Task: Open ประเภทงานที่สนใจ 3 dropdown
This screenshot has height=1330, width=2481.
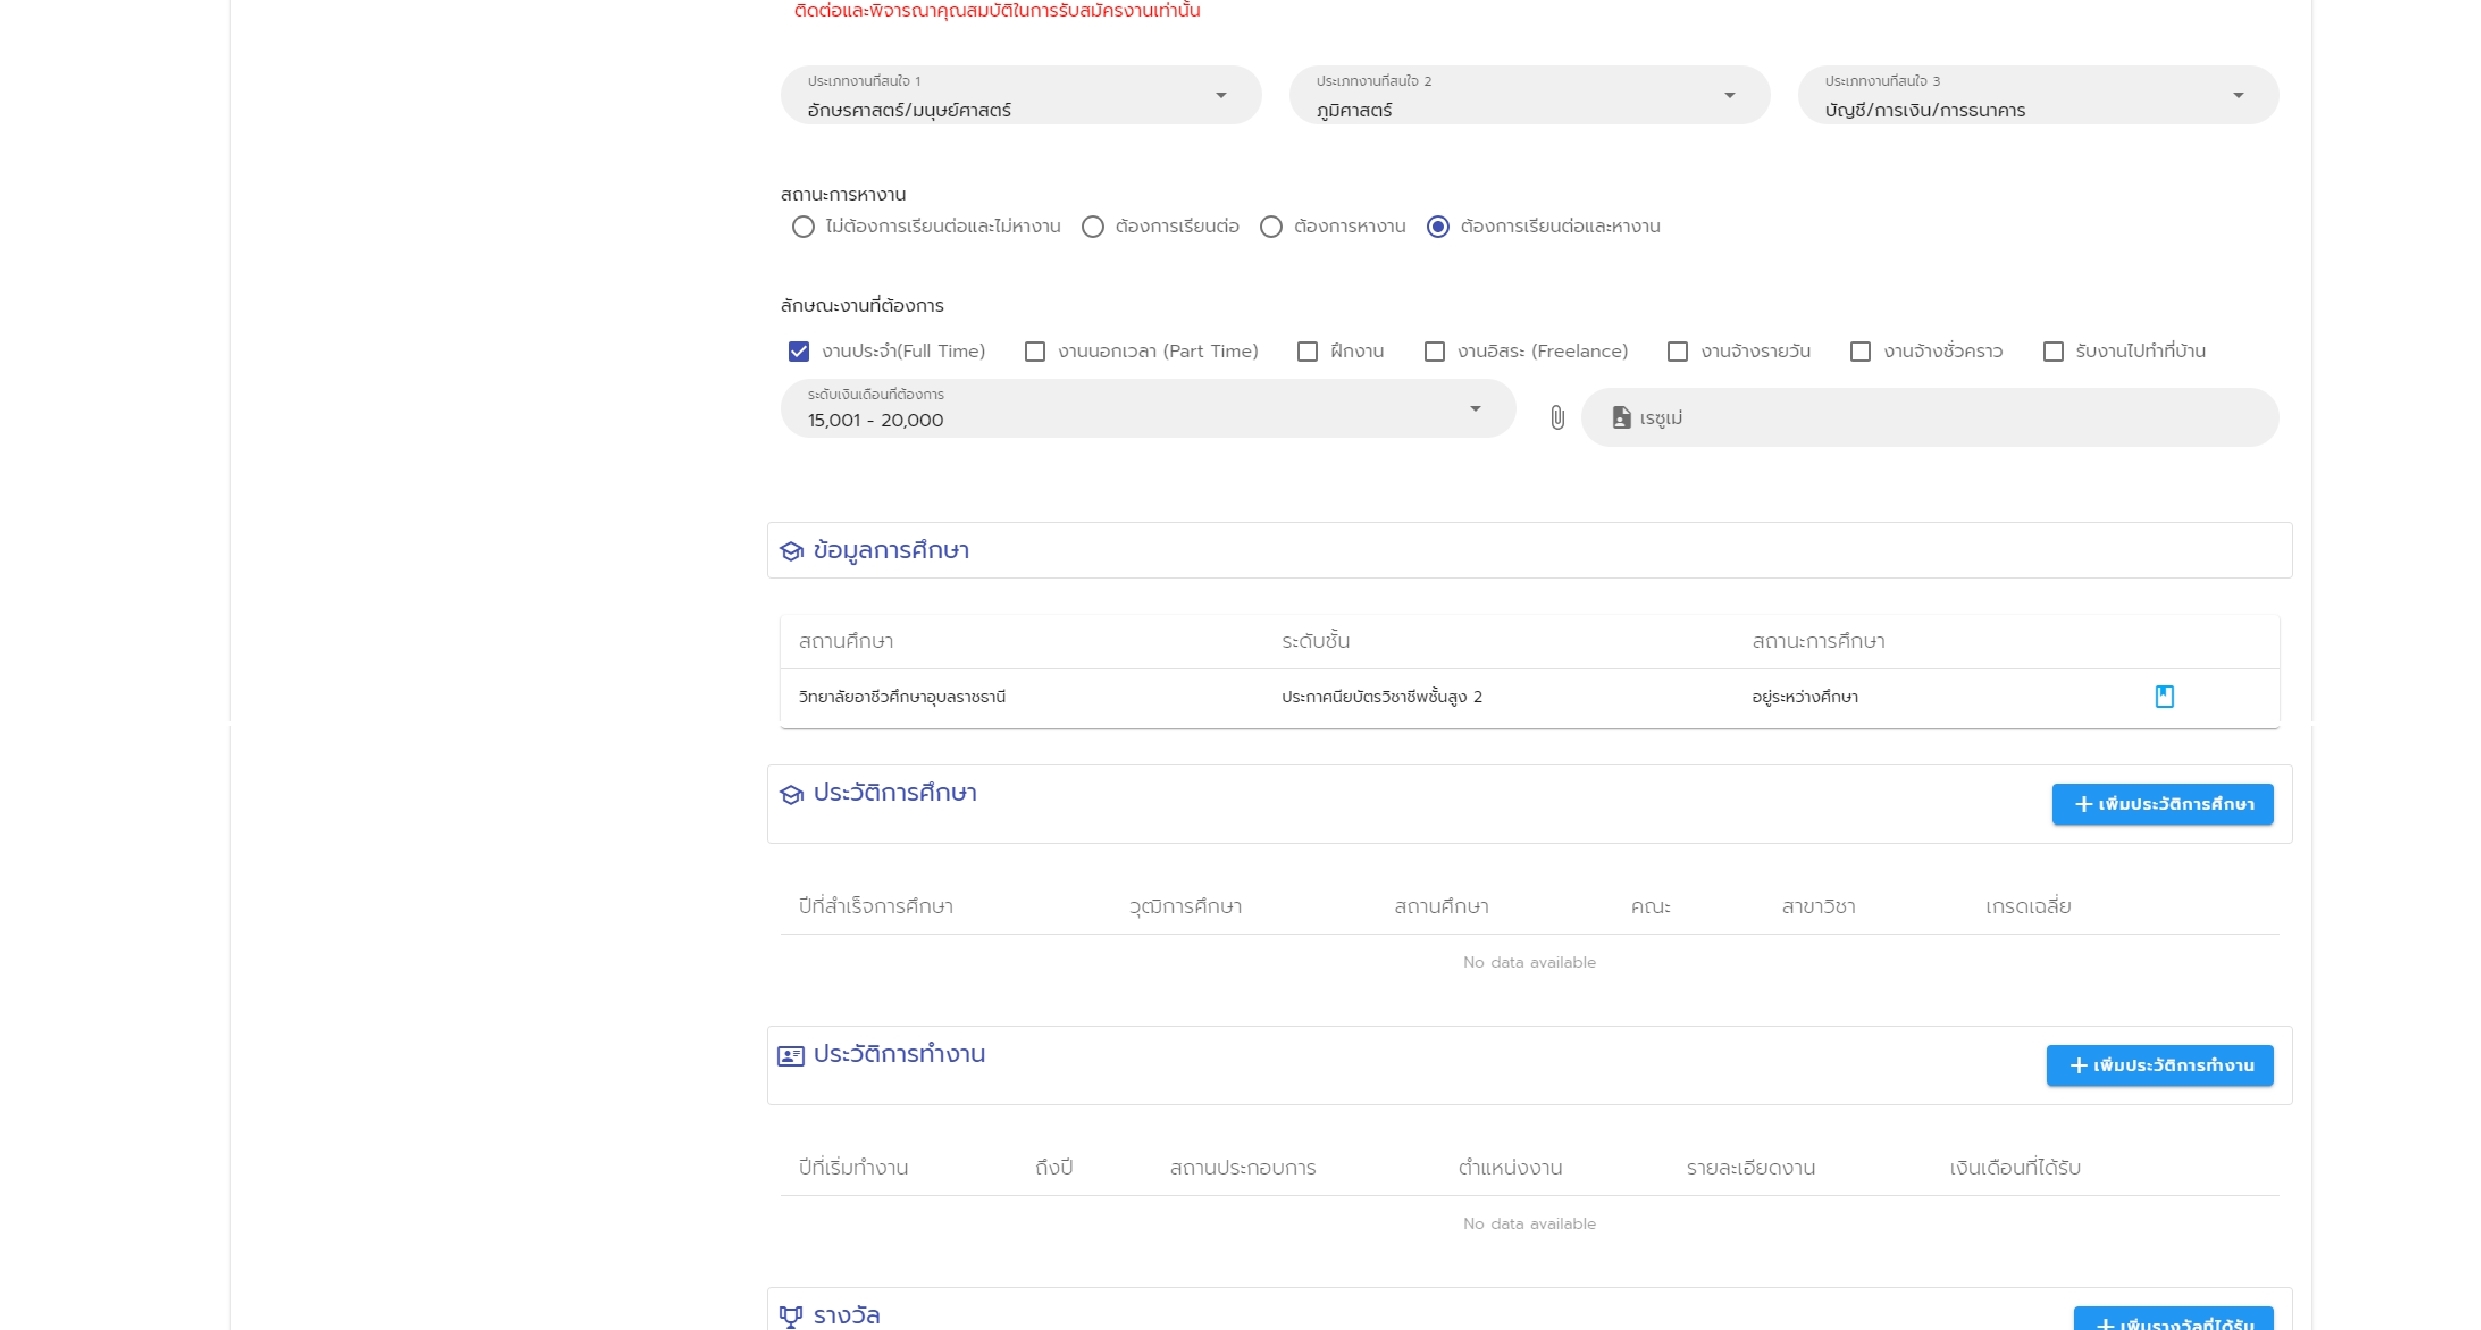Action: click(2037, 96)
